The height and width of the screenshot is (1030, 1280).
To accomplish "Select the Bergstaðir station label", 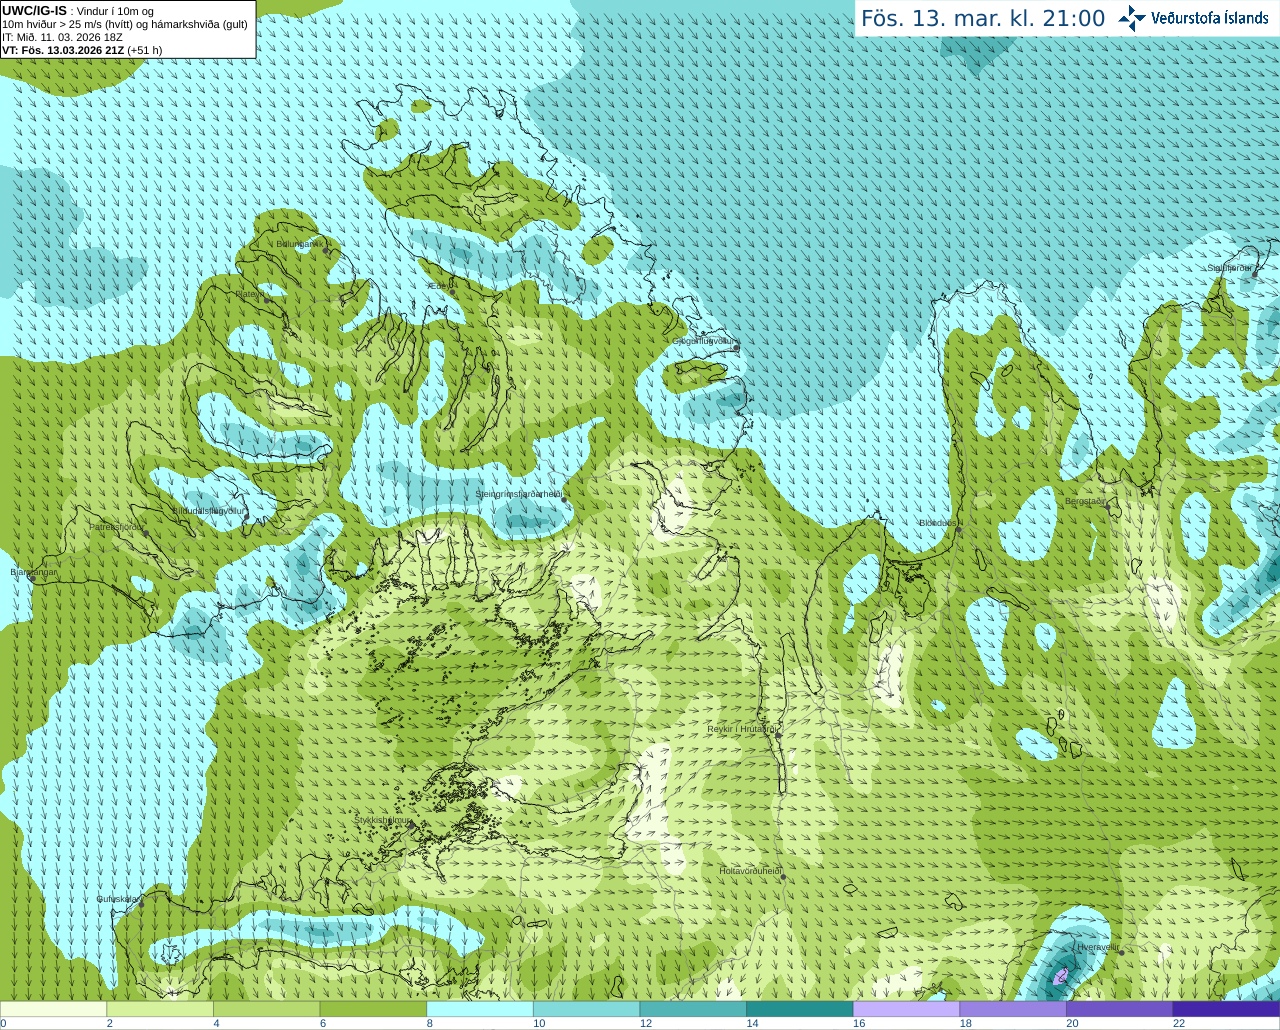I will [1085, 501].
